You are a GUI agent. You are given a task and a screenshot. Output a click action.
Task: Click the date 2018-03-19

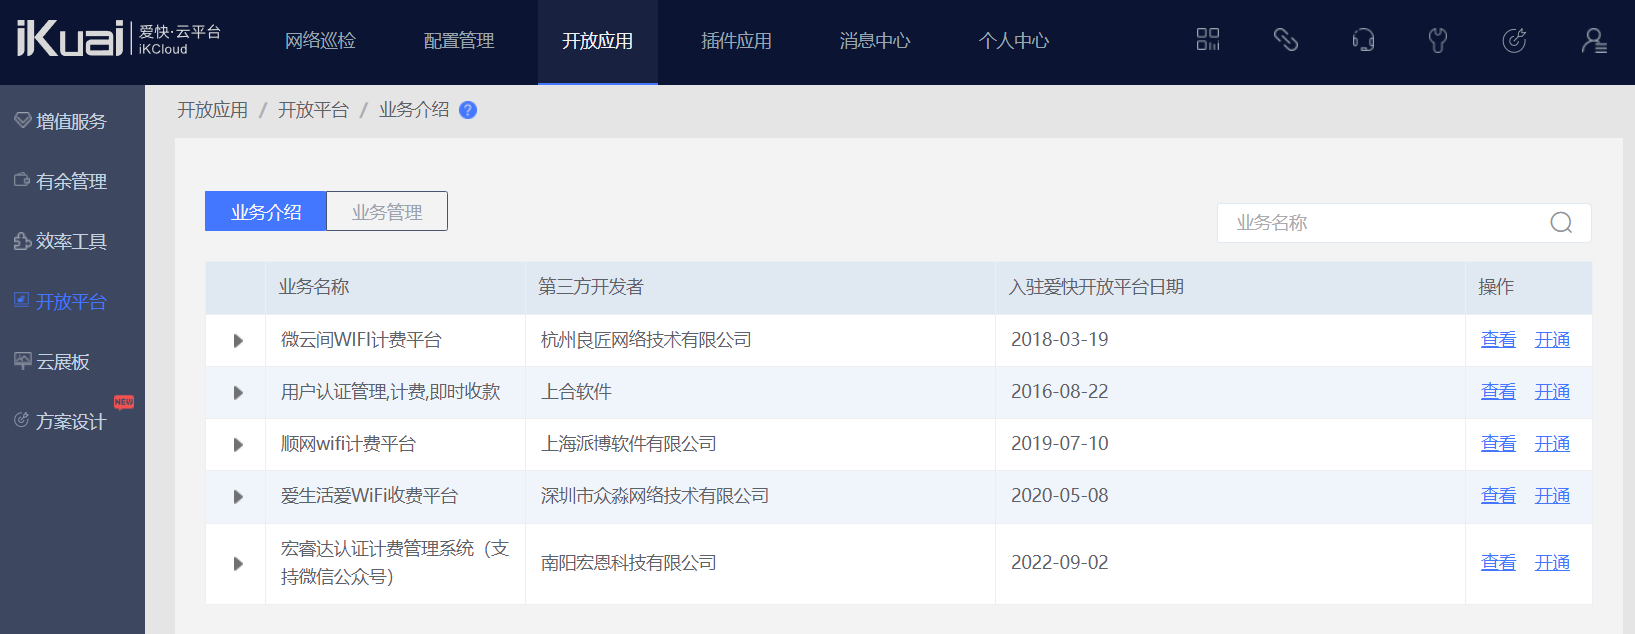(x=1060, y=340)
